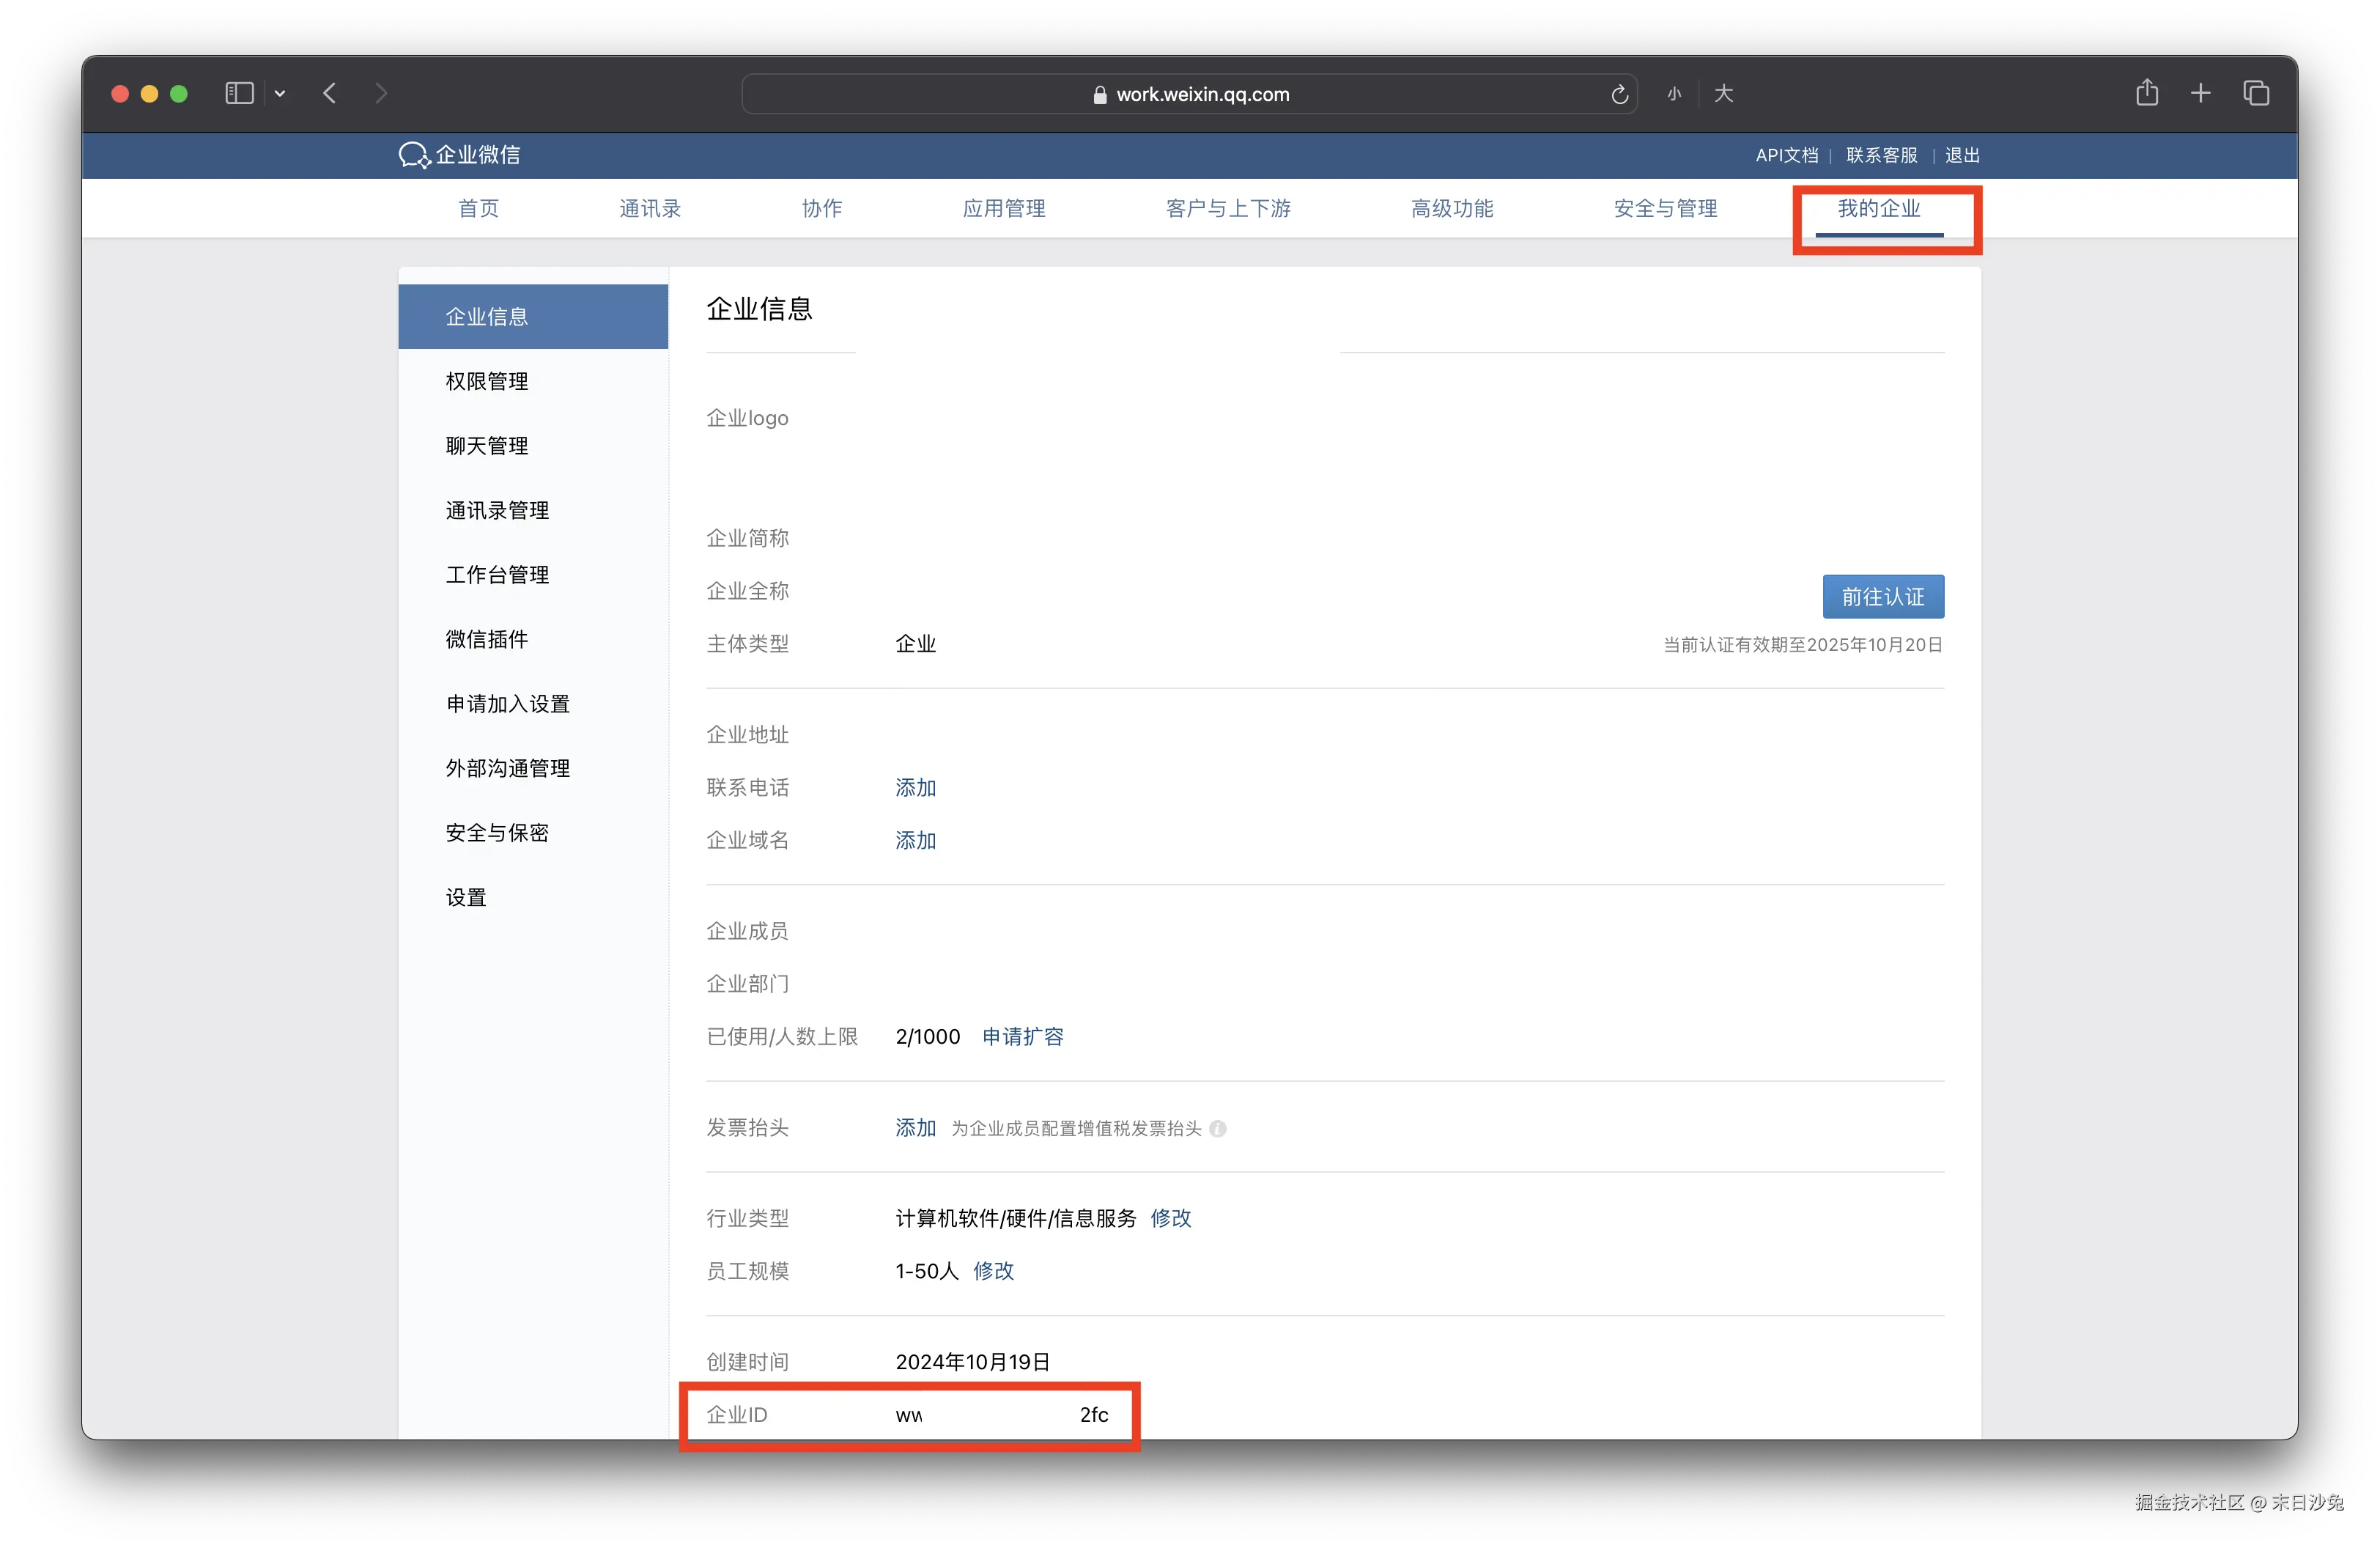Image resolution: width=2380 pixels, height=1548 pixels.
Task: Add a 发票抬头 via 添加 link
Action: [x=916, y=1128]
